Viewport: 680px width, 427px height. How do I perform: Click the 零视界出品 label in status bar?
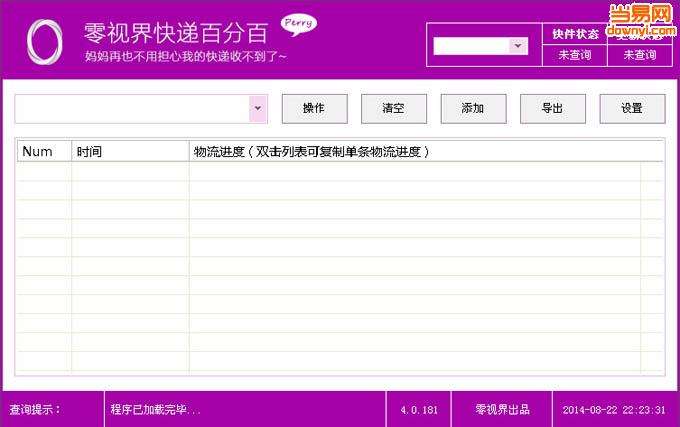tap(502, 410)
